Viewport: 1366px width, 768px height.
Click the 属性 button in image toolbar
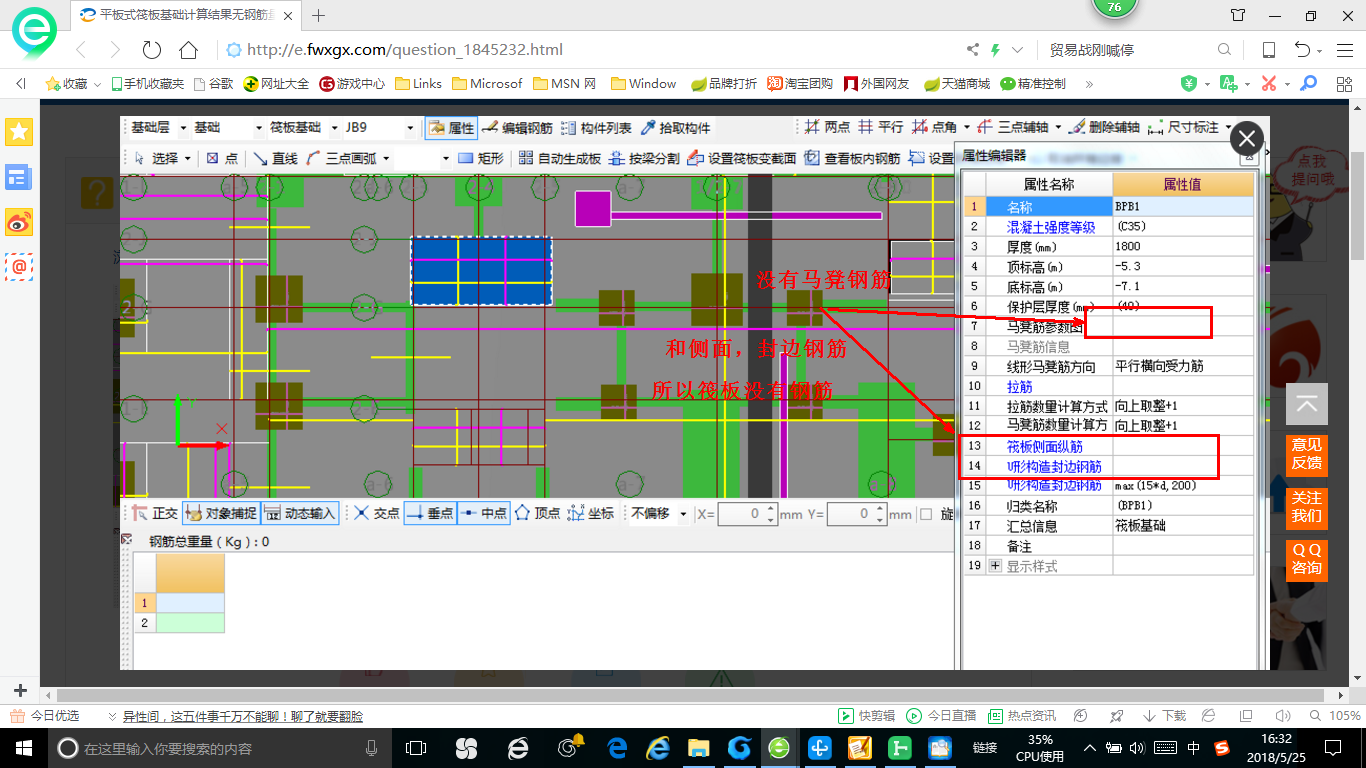pos(451,128)
